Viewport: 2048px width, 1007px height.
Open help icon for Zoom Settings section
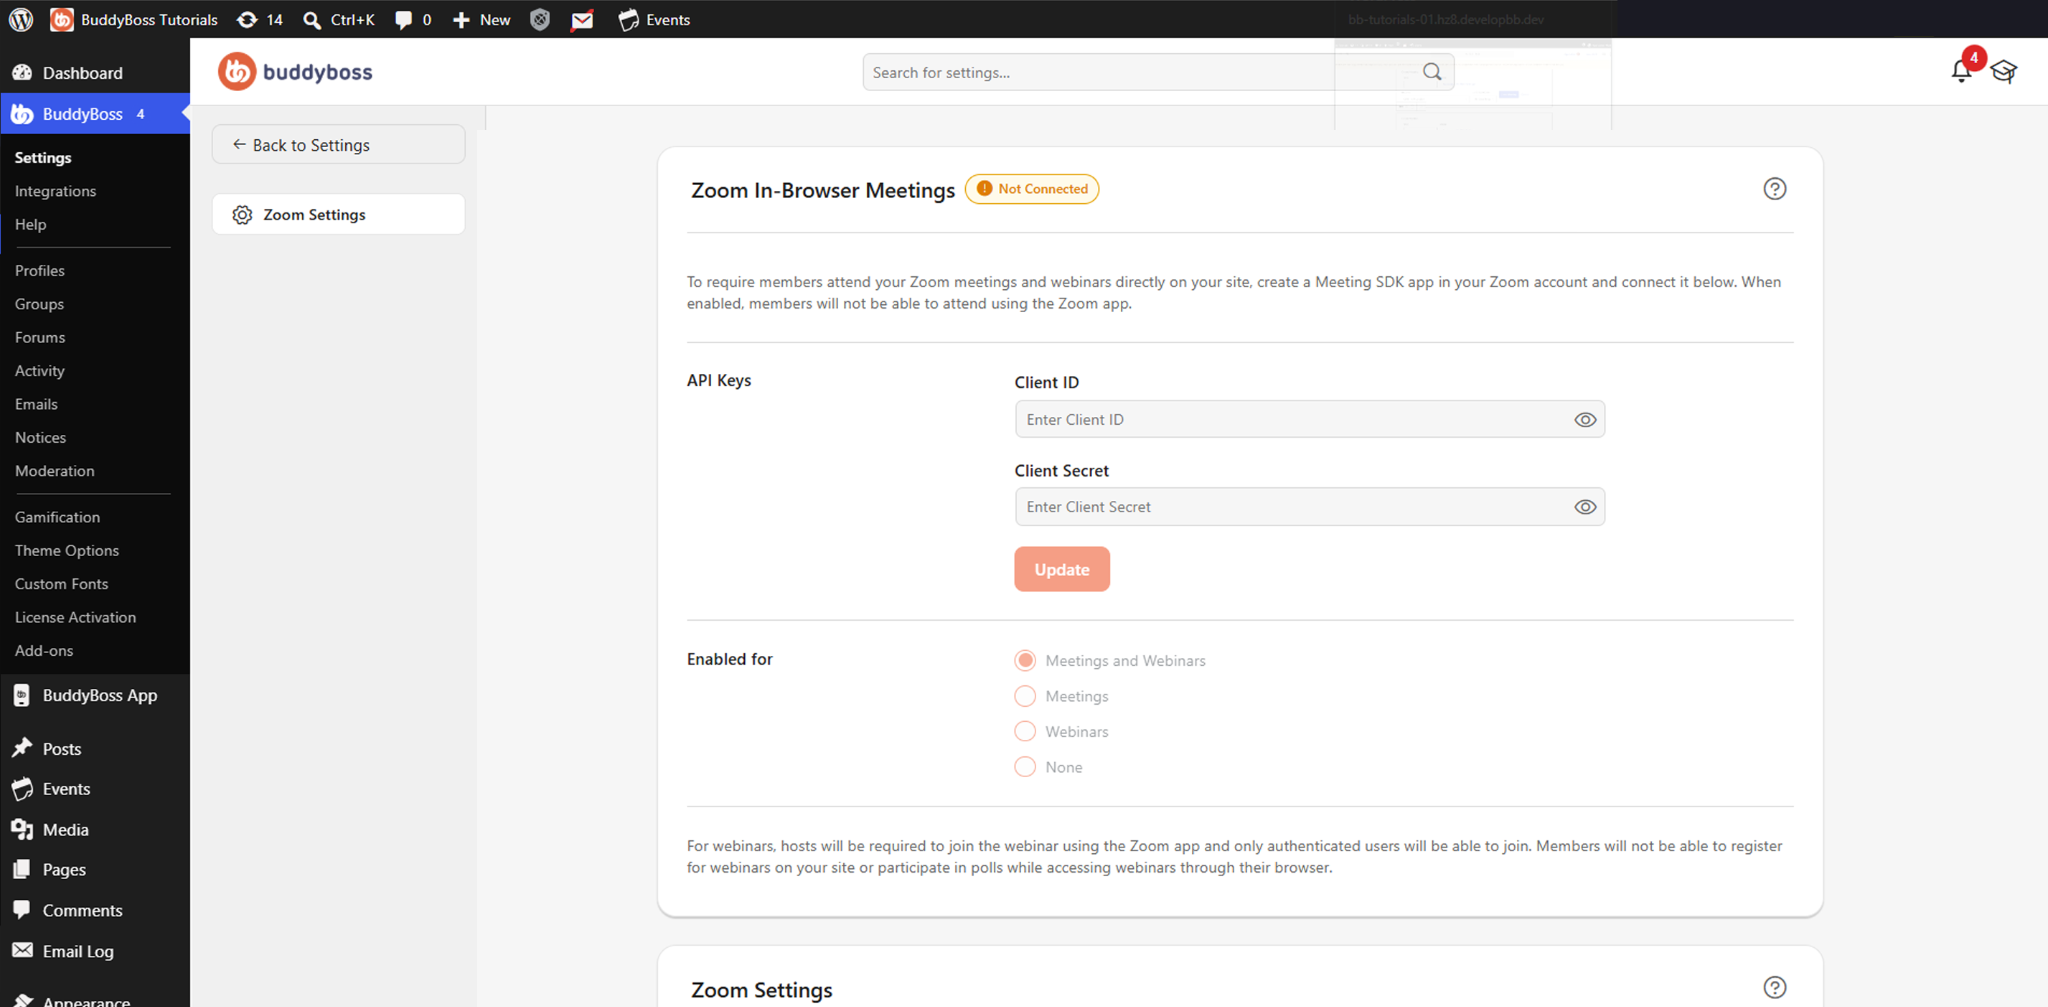point(1775,988)
